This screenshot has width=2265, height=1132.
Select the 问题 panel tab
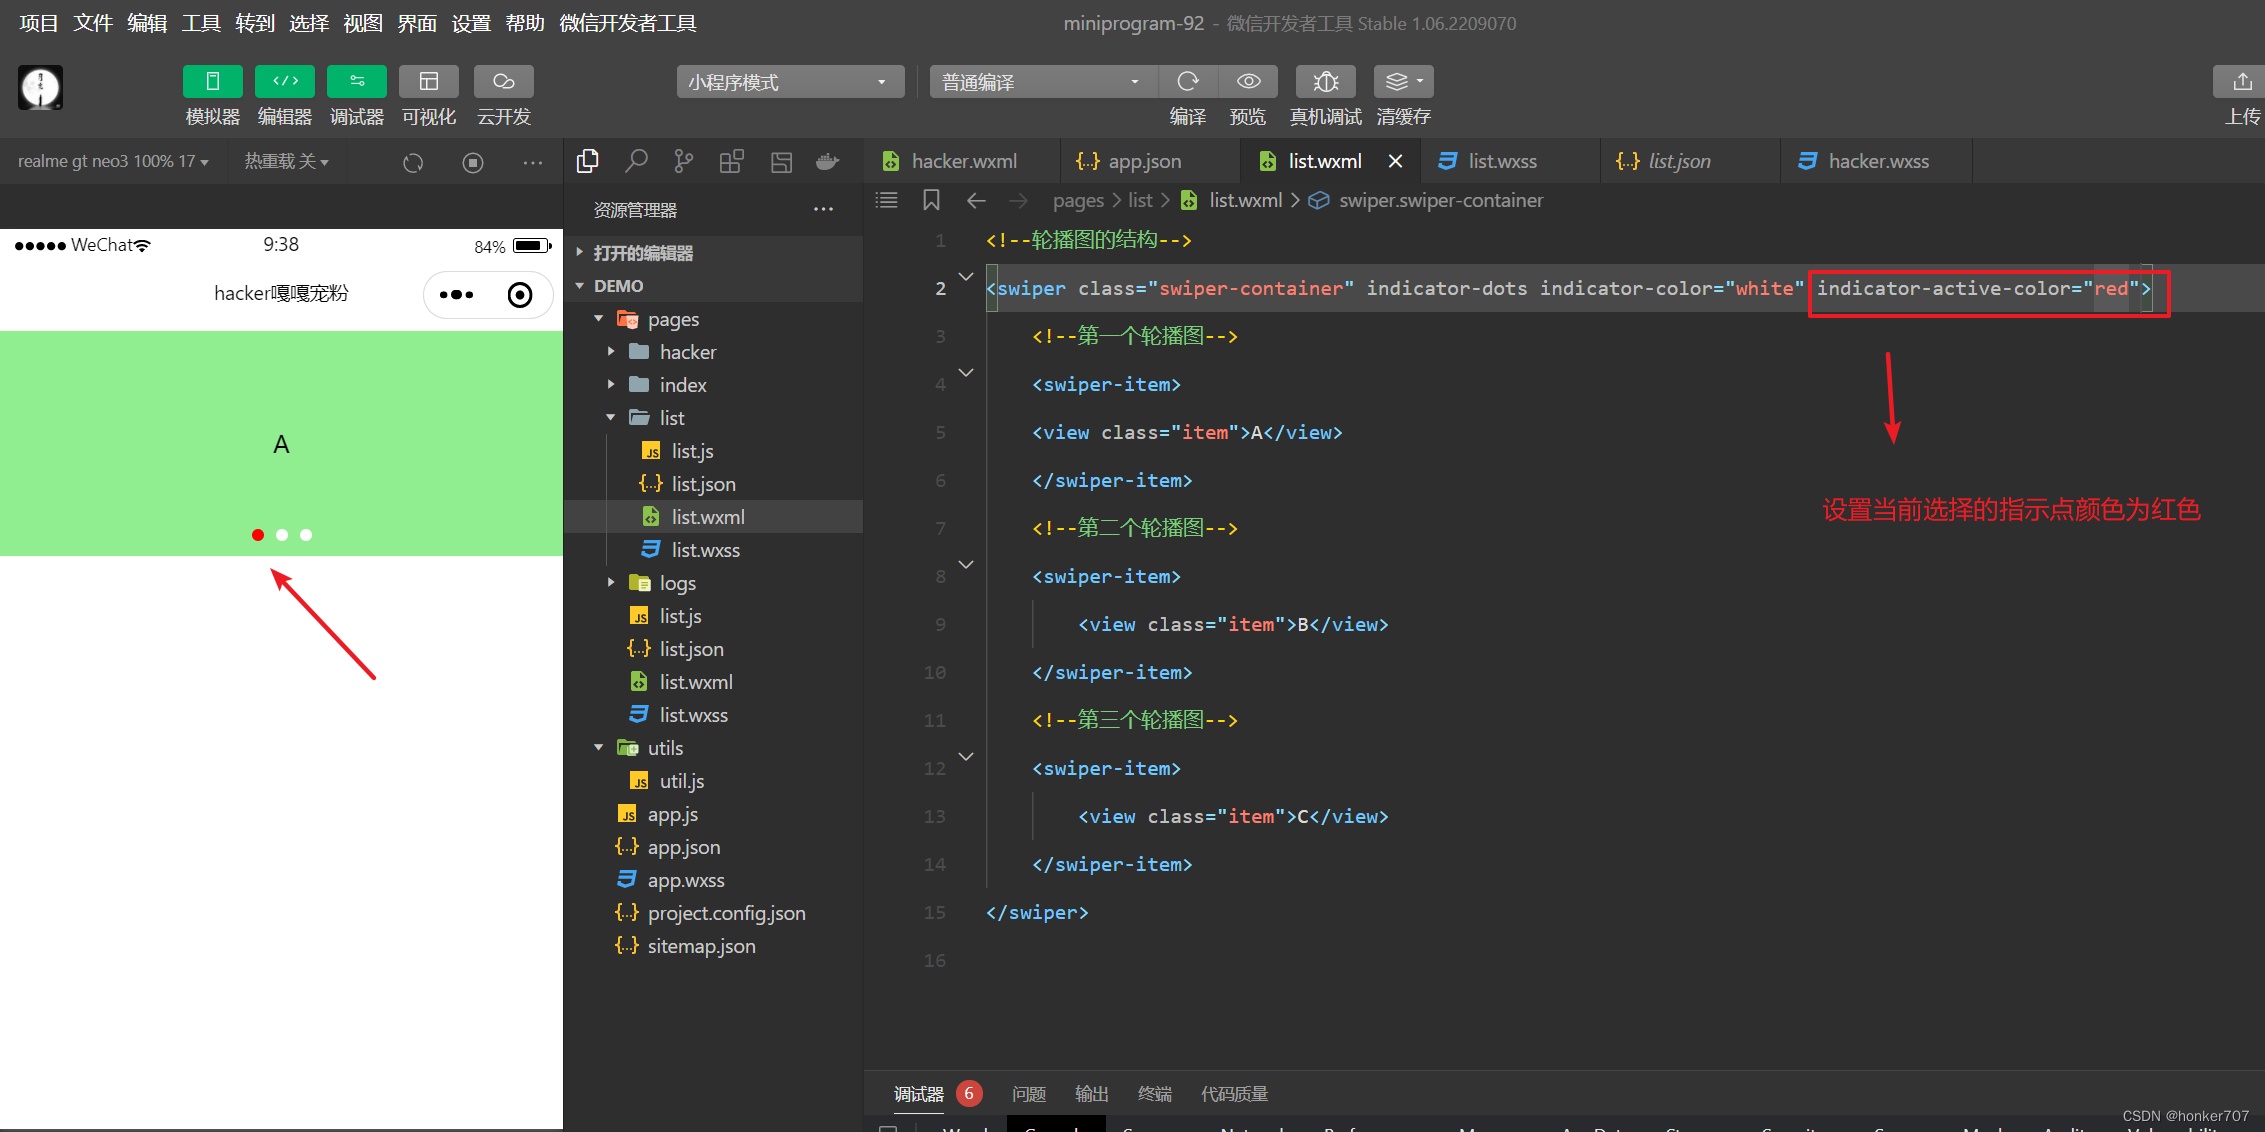1028,1094
